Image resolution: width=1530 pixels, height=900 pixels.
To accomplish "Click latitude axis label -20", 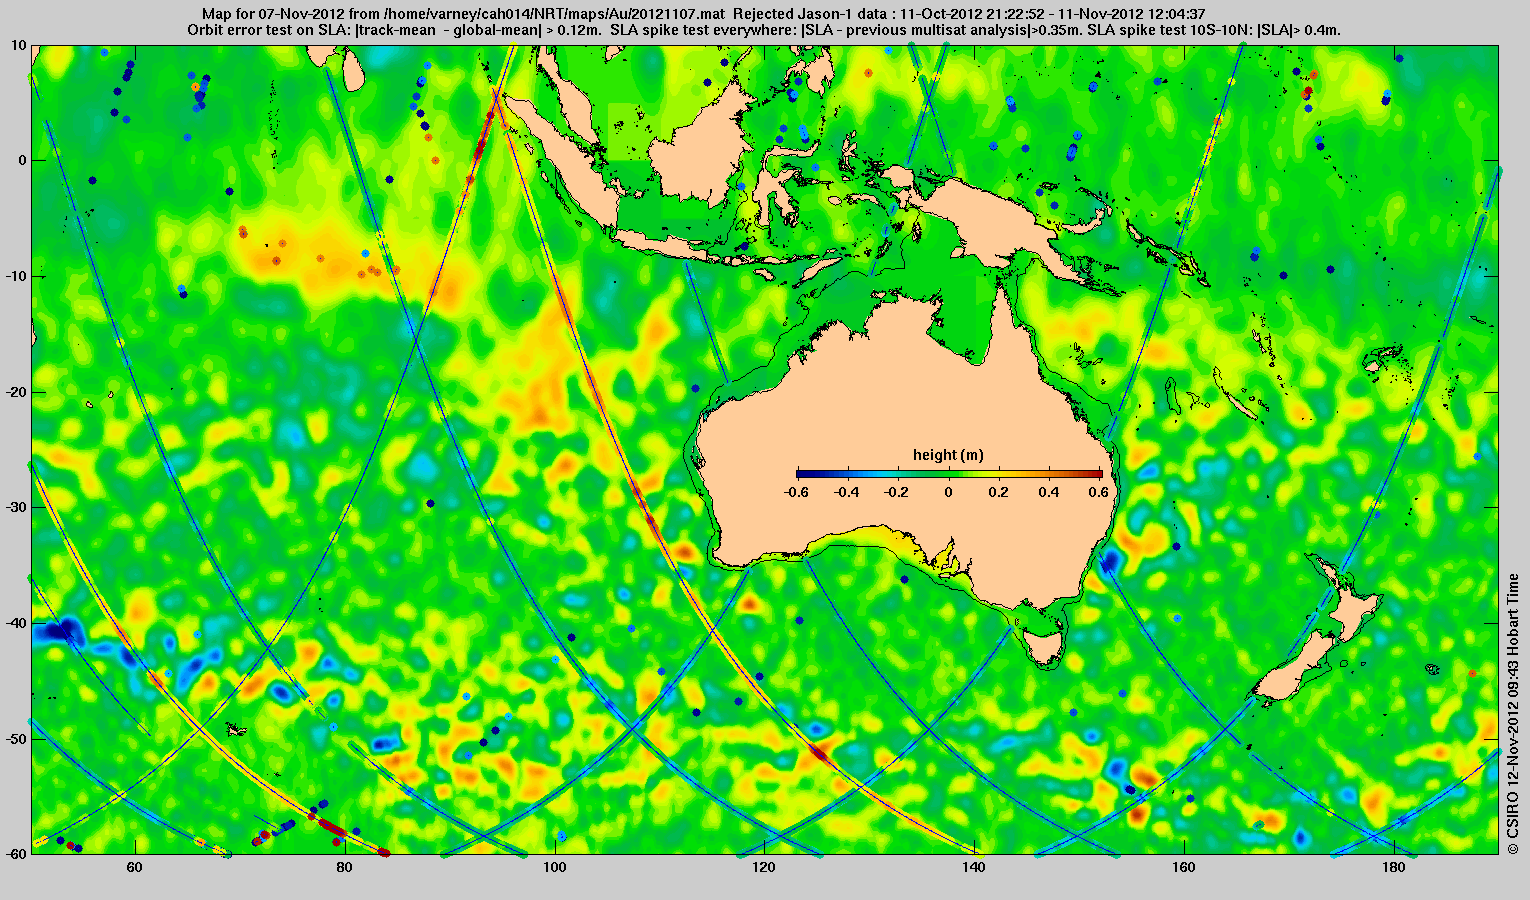I will tap(15, 392).
